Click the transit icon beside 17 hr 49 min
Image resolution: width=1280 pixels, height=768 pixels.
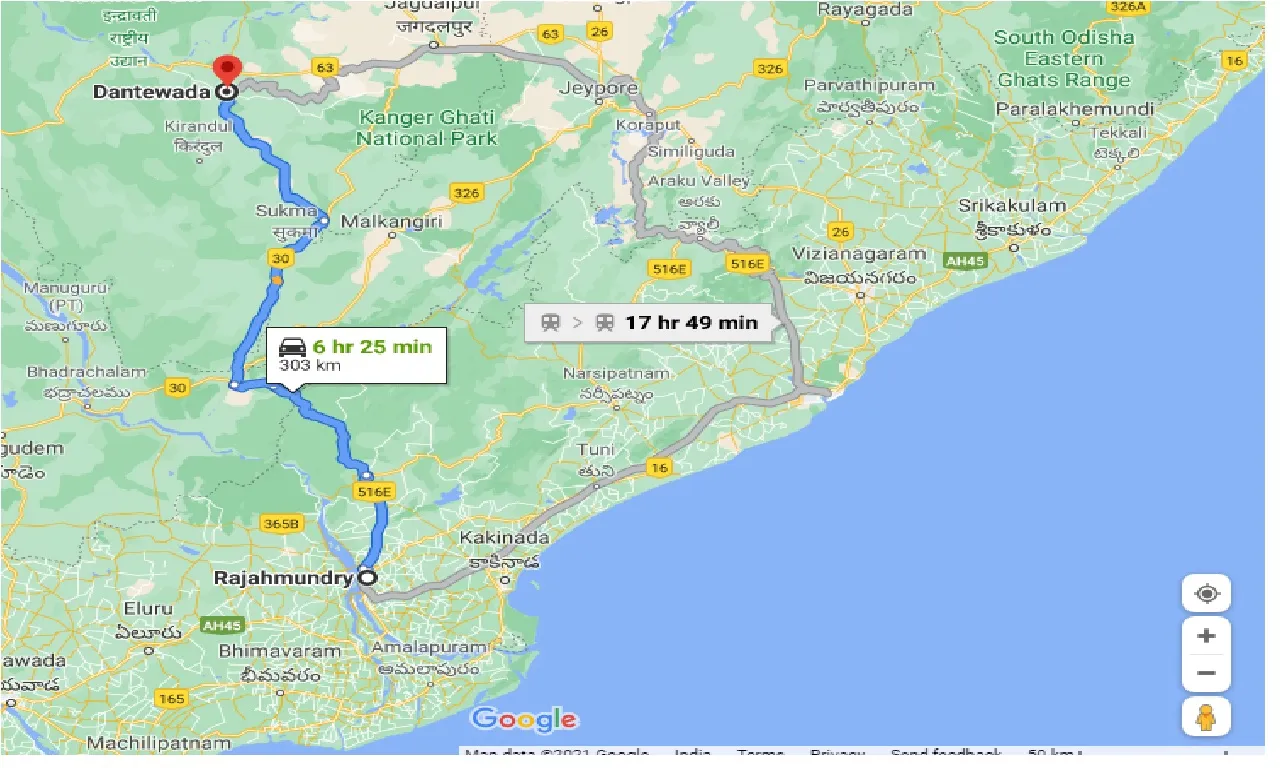(605, 322)
